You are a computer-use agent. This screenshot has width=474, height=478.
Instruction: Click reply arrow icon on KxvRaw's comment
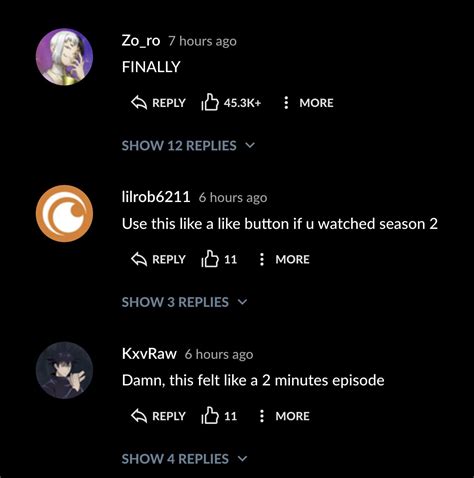[139, 416]
